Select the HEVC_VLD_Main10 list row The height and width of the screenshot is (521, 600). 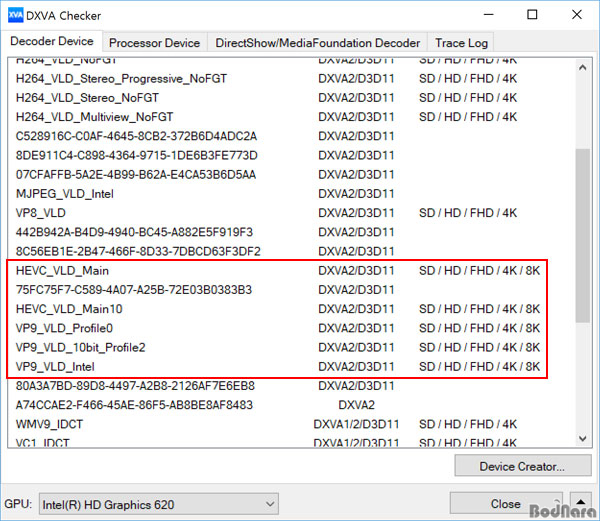[x=69, y=309]
